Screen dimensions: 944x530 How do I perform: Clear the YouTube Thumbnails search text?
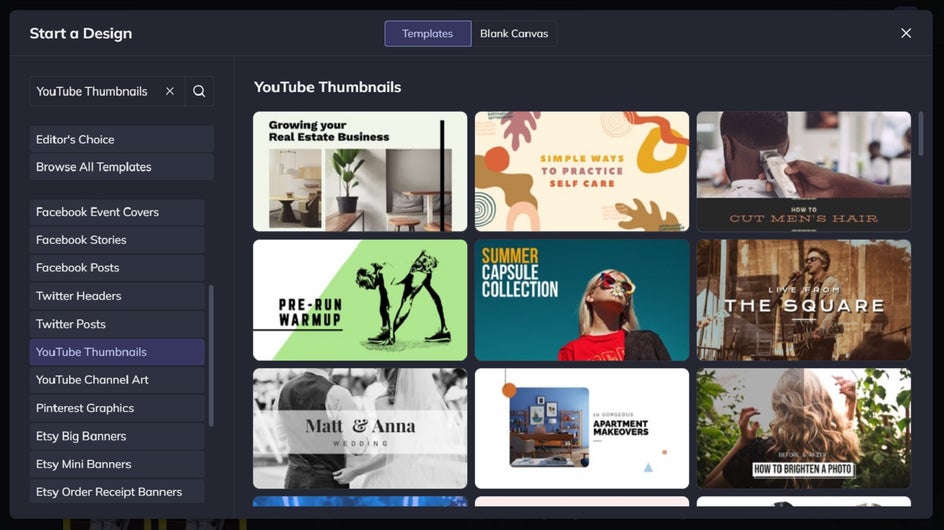tap(170, 91)
